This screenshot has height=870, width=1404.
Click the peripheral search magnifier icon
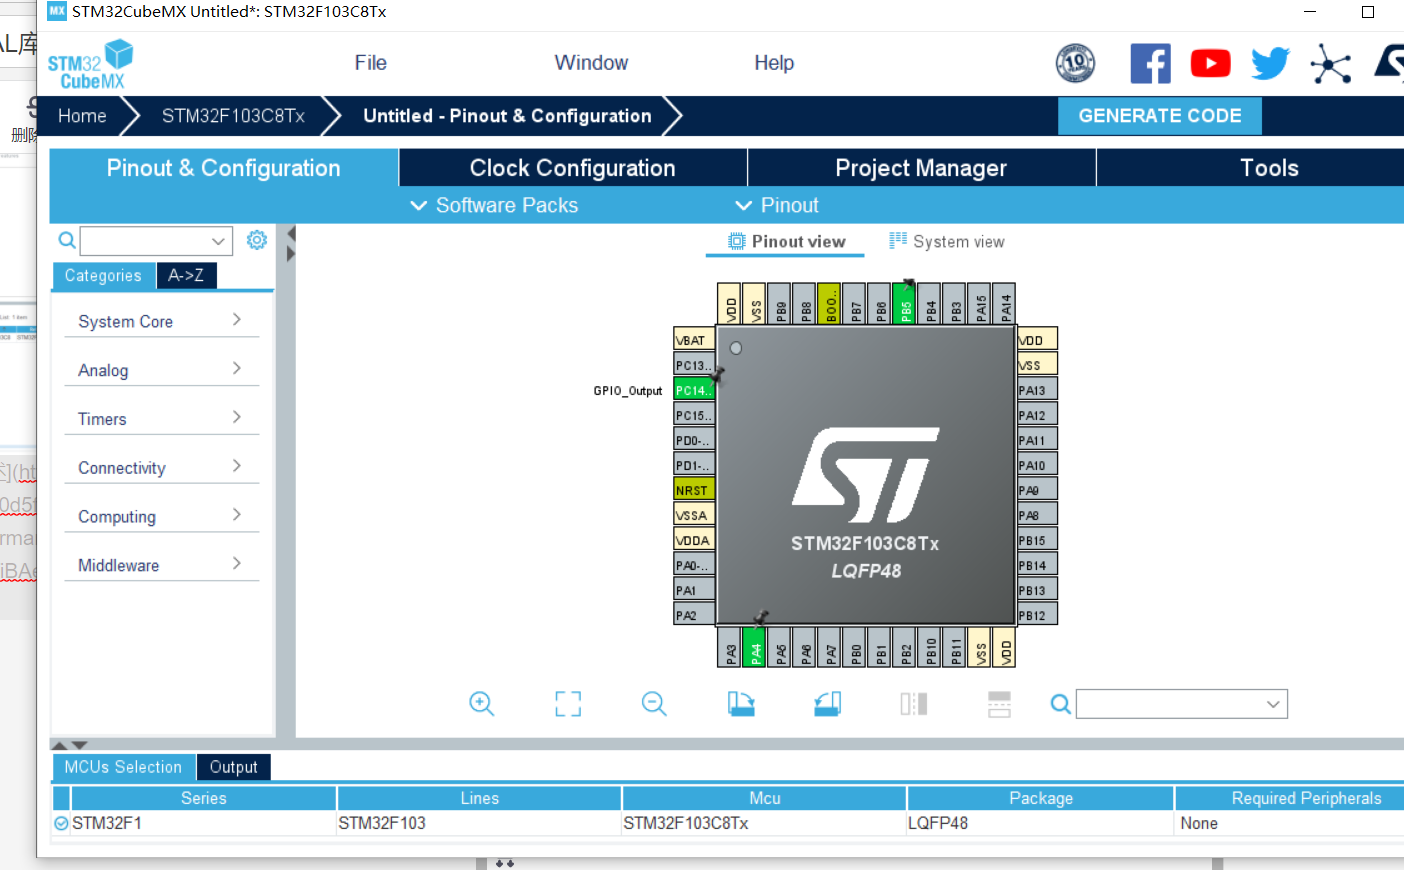(67, 240)
